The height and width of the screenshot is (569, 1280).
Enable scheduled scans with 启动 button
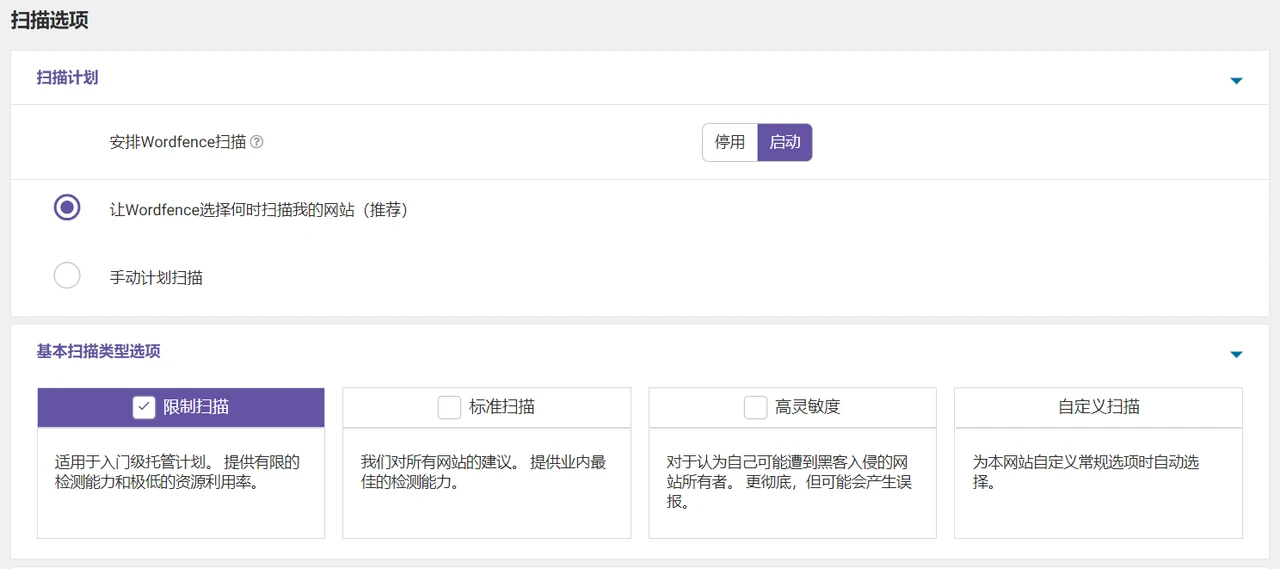click(x=785, y=142)
